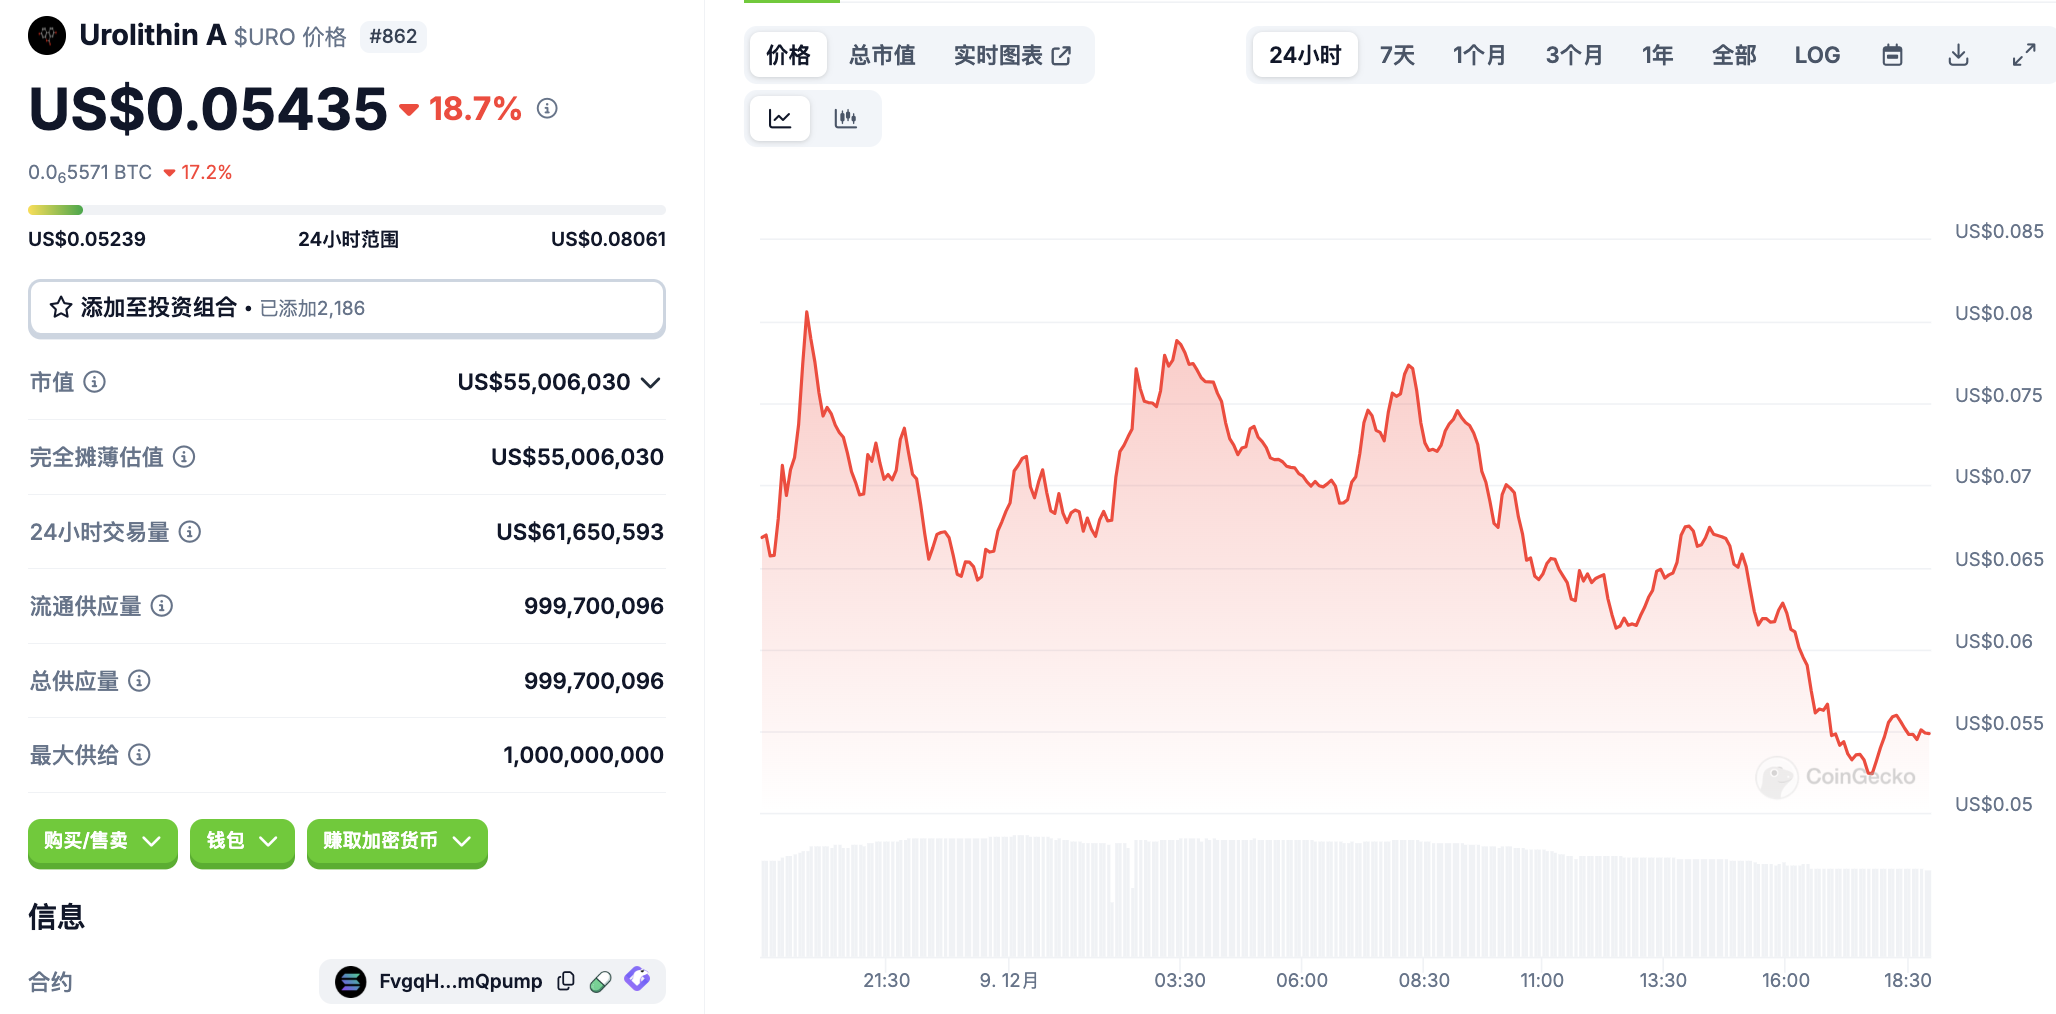Switch to candlestick chart view
The width and height of the screenshot is (2056, 1014).
846,119
